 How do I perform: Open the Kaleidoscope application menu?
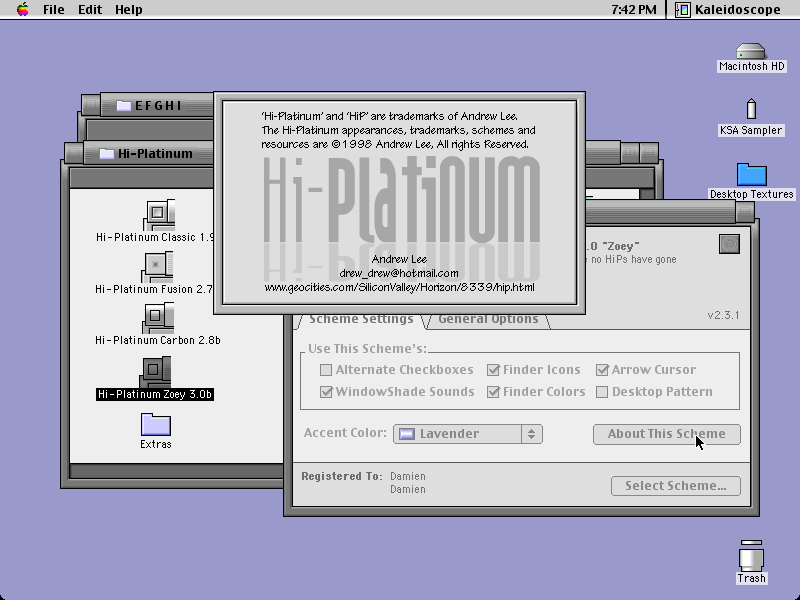coord(728,9)
